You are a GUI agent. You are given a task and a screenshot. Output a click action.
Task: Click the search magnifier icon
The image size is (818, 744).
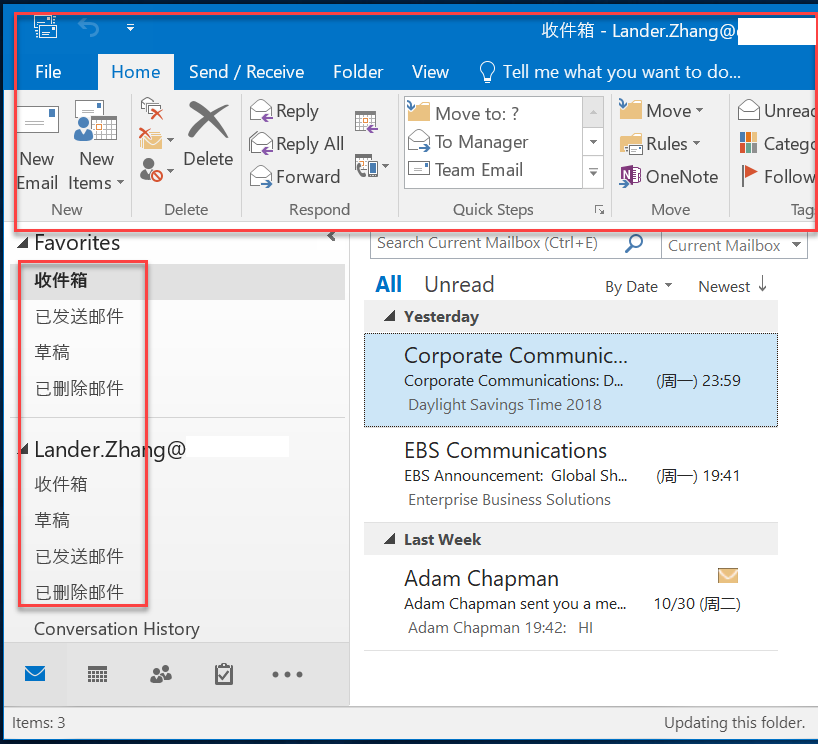(634, 244)
